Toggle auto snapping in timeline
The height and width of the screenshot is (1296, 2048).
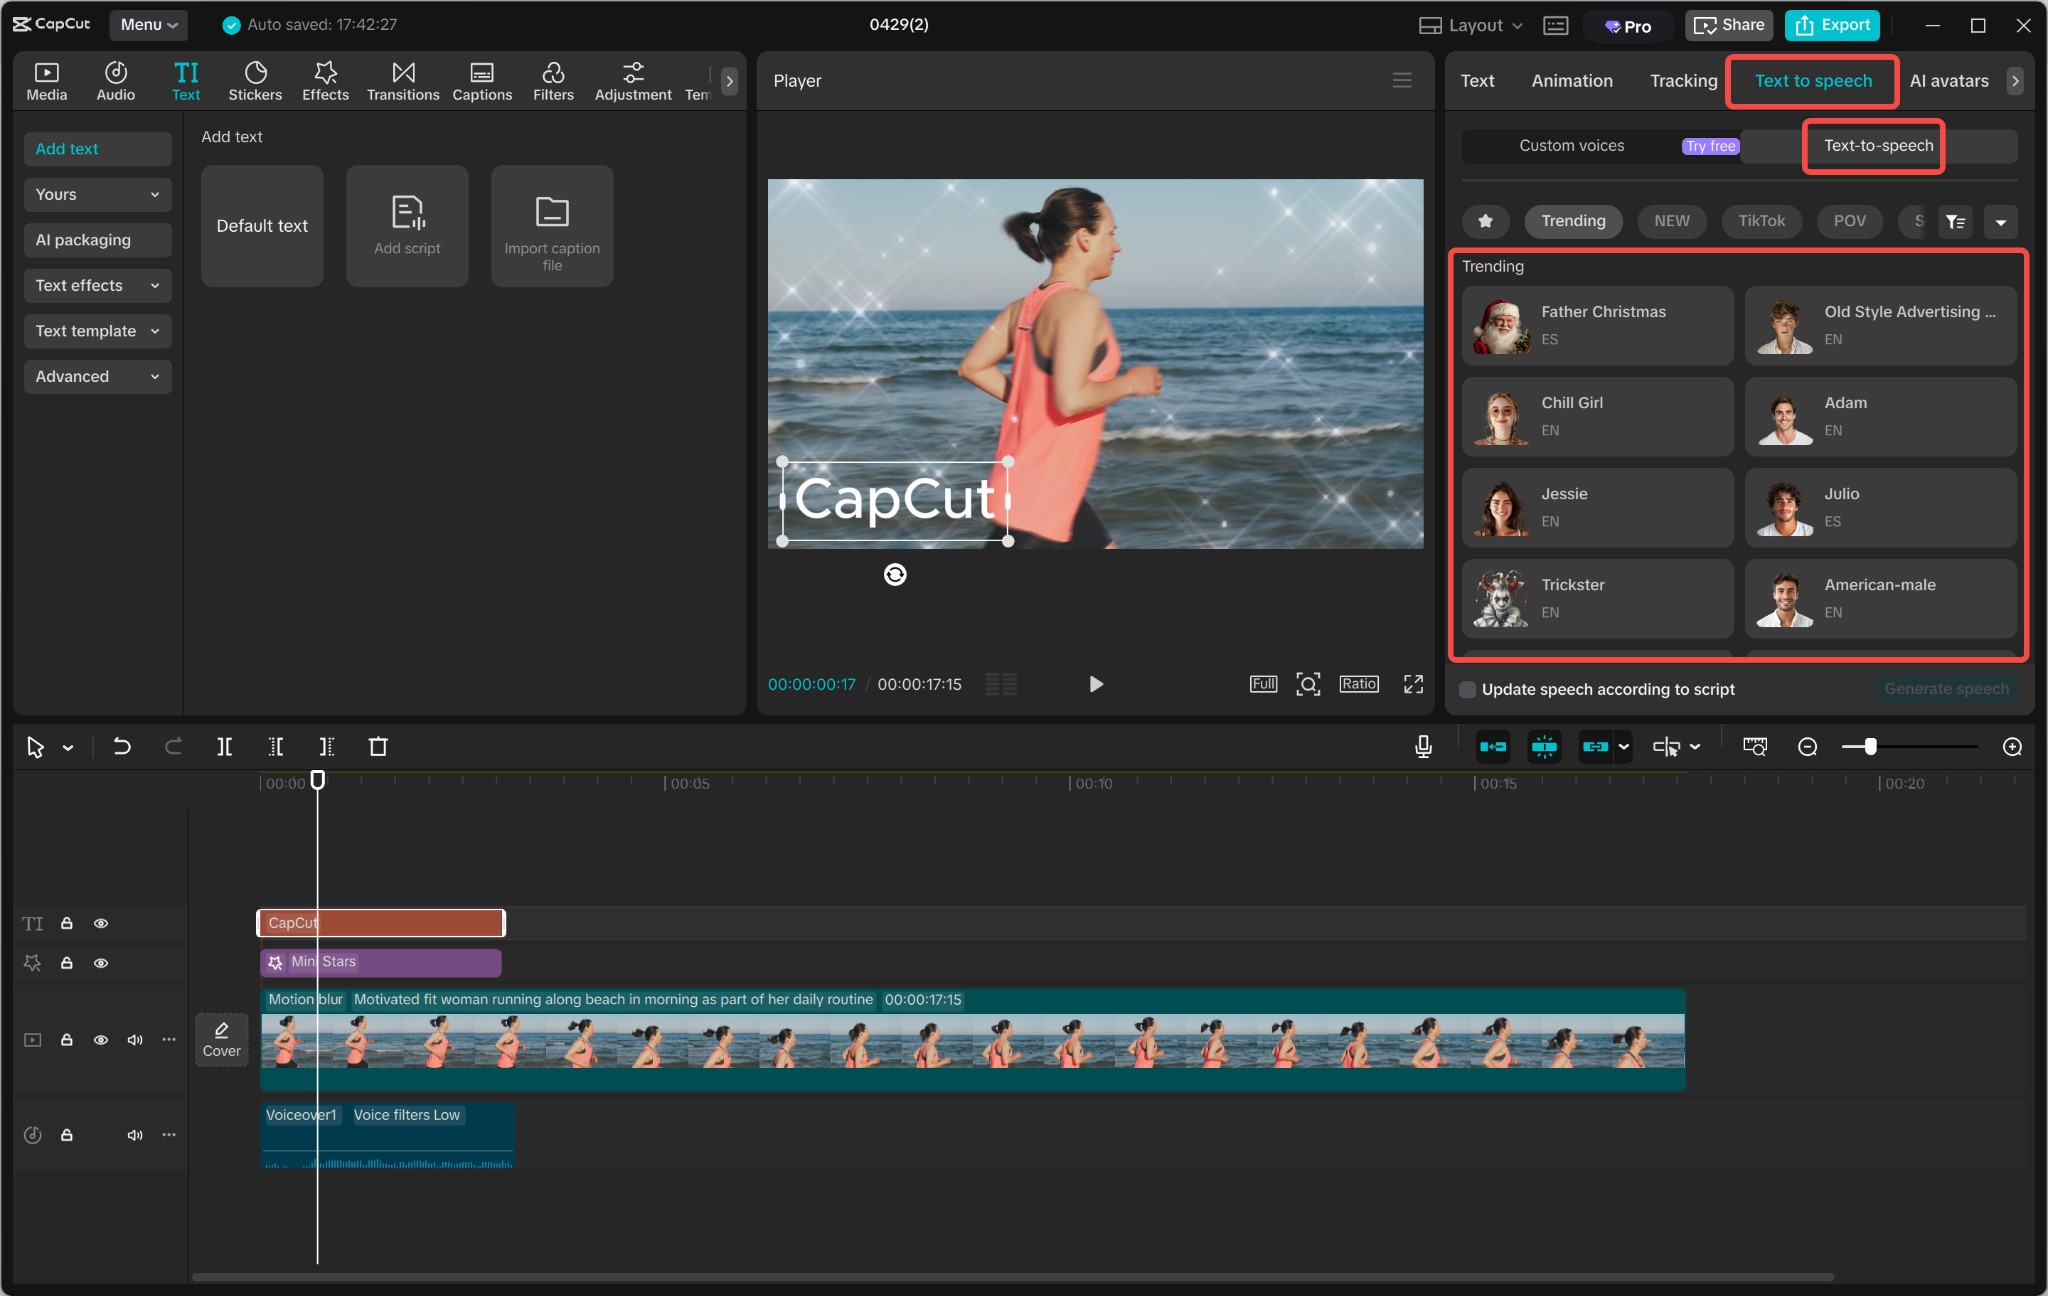click(x=1544, y=746)
